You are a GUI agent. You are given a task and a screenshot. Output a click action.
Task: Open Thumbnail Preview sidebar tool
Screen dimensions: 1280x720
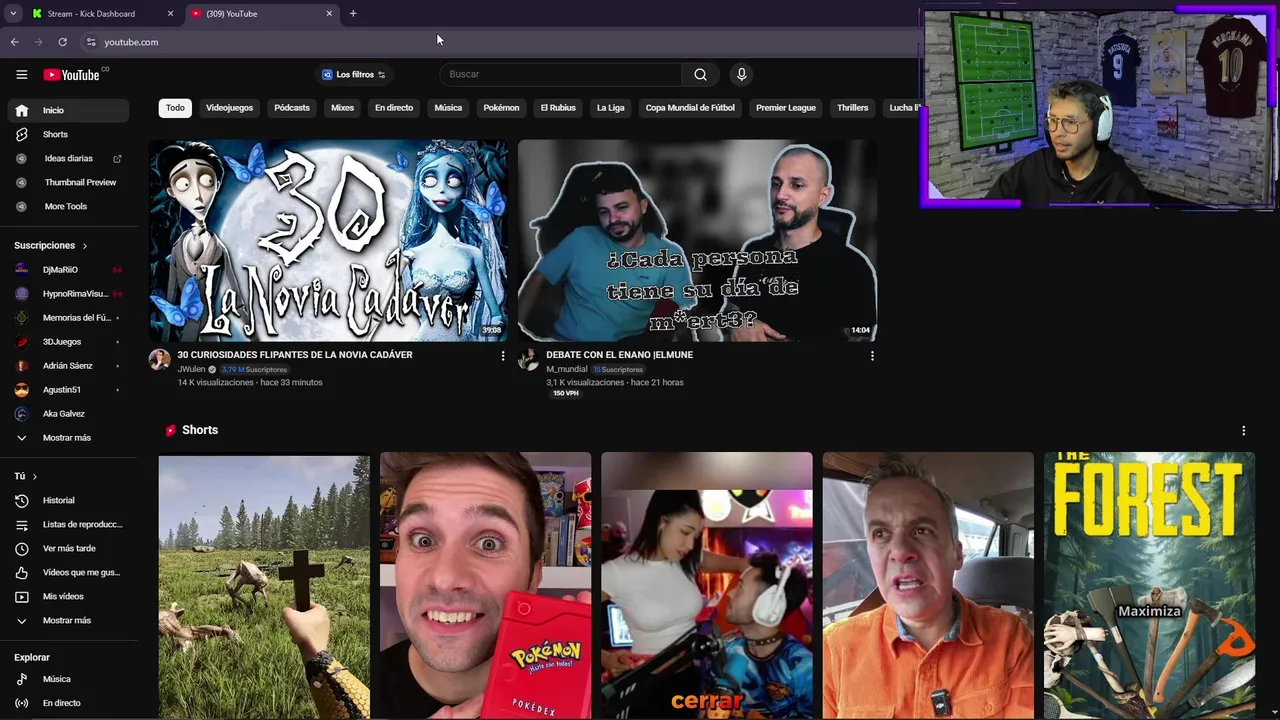pyautogui.click(x=68, y=182)
